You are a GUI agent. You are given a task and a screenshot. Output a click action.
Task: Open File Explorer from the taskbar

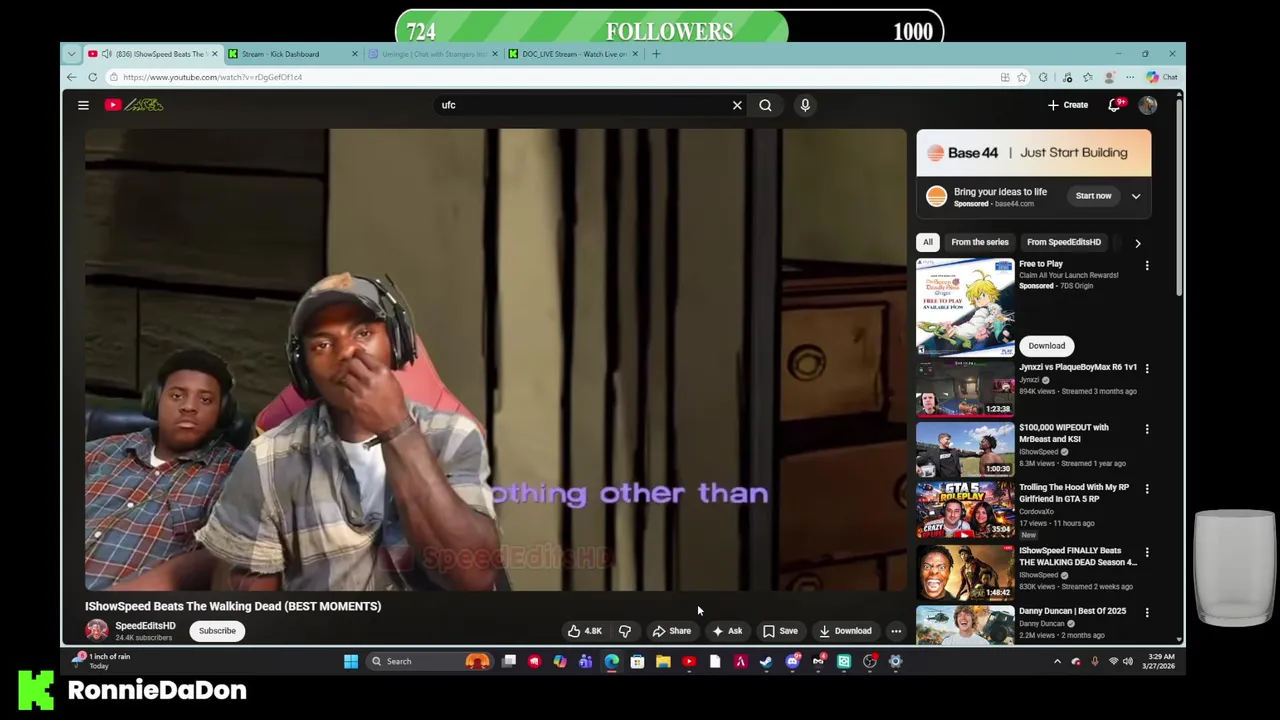click(x=663, y=661)
